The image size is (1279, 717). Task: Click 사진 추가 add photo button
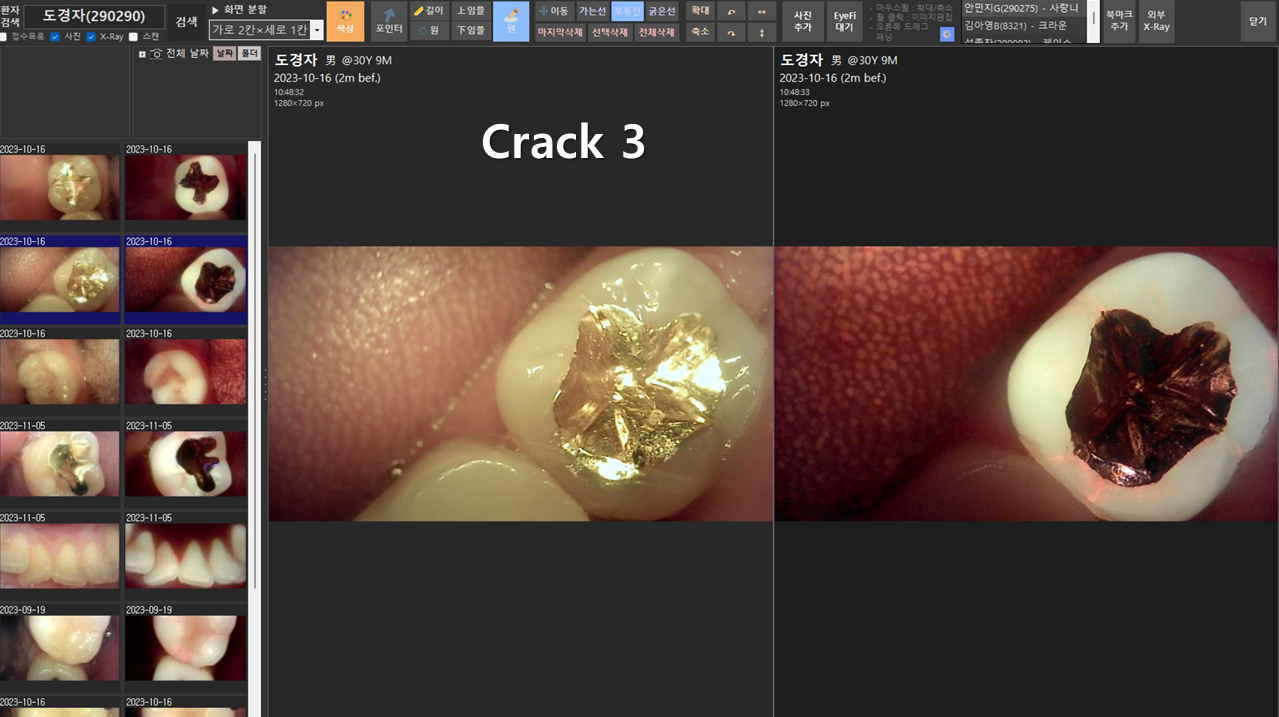tap(803, 21)
